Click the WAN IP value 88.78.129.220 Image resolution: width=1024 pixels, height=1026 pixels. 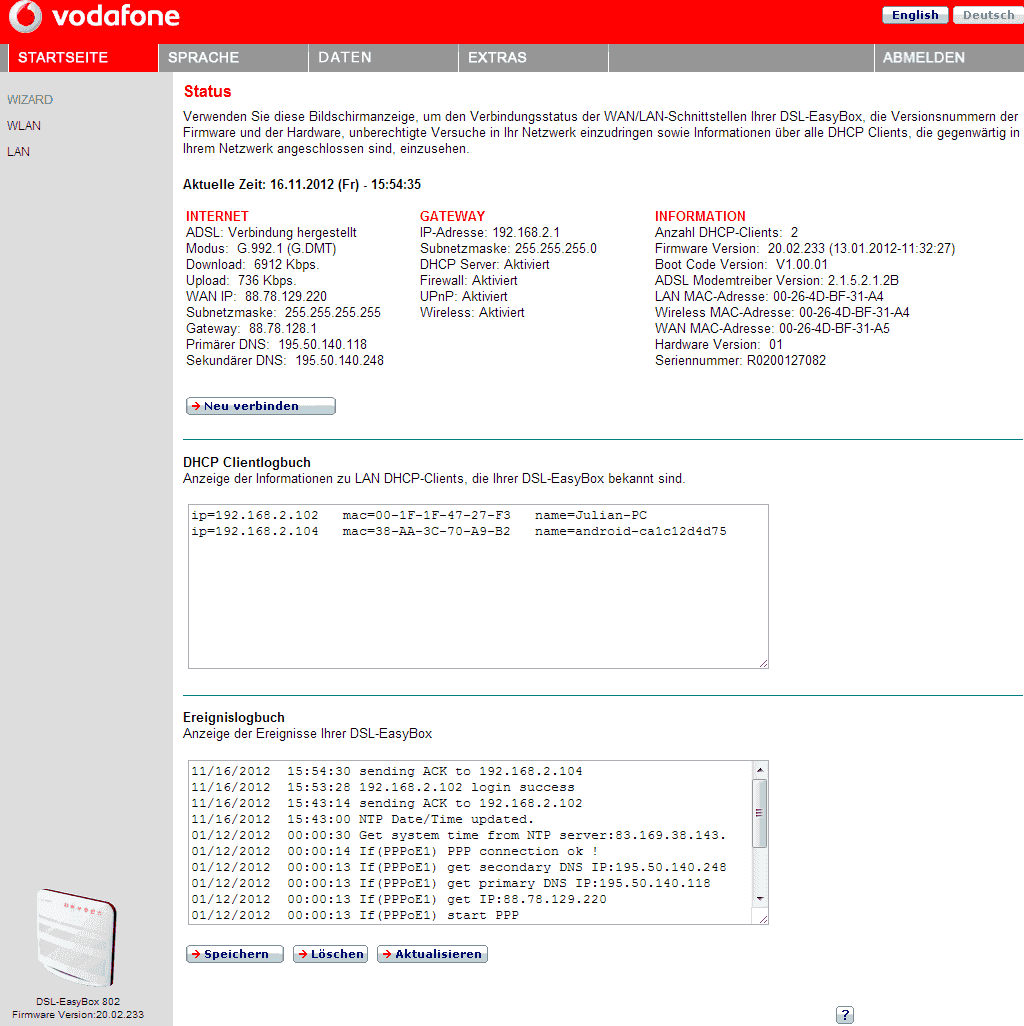[x=286, y=296]
